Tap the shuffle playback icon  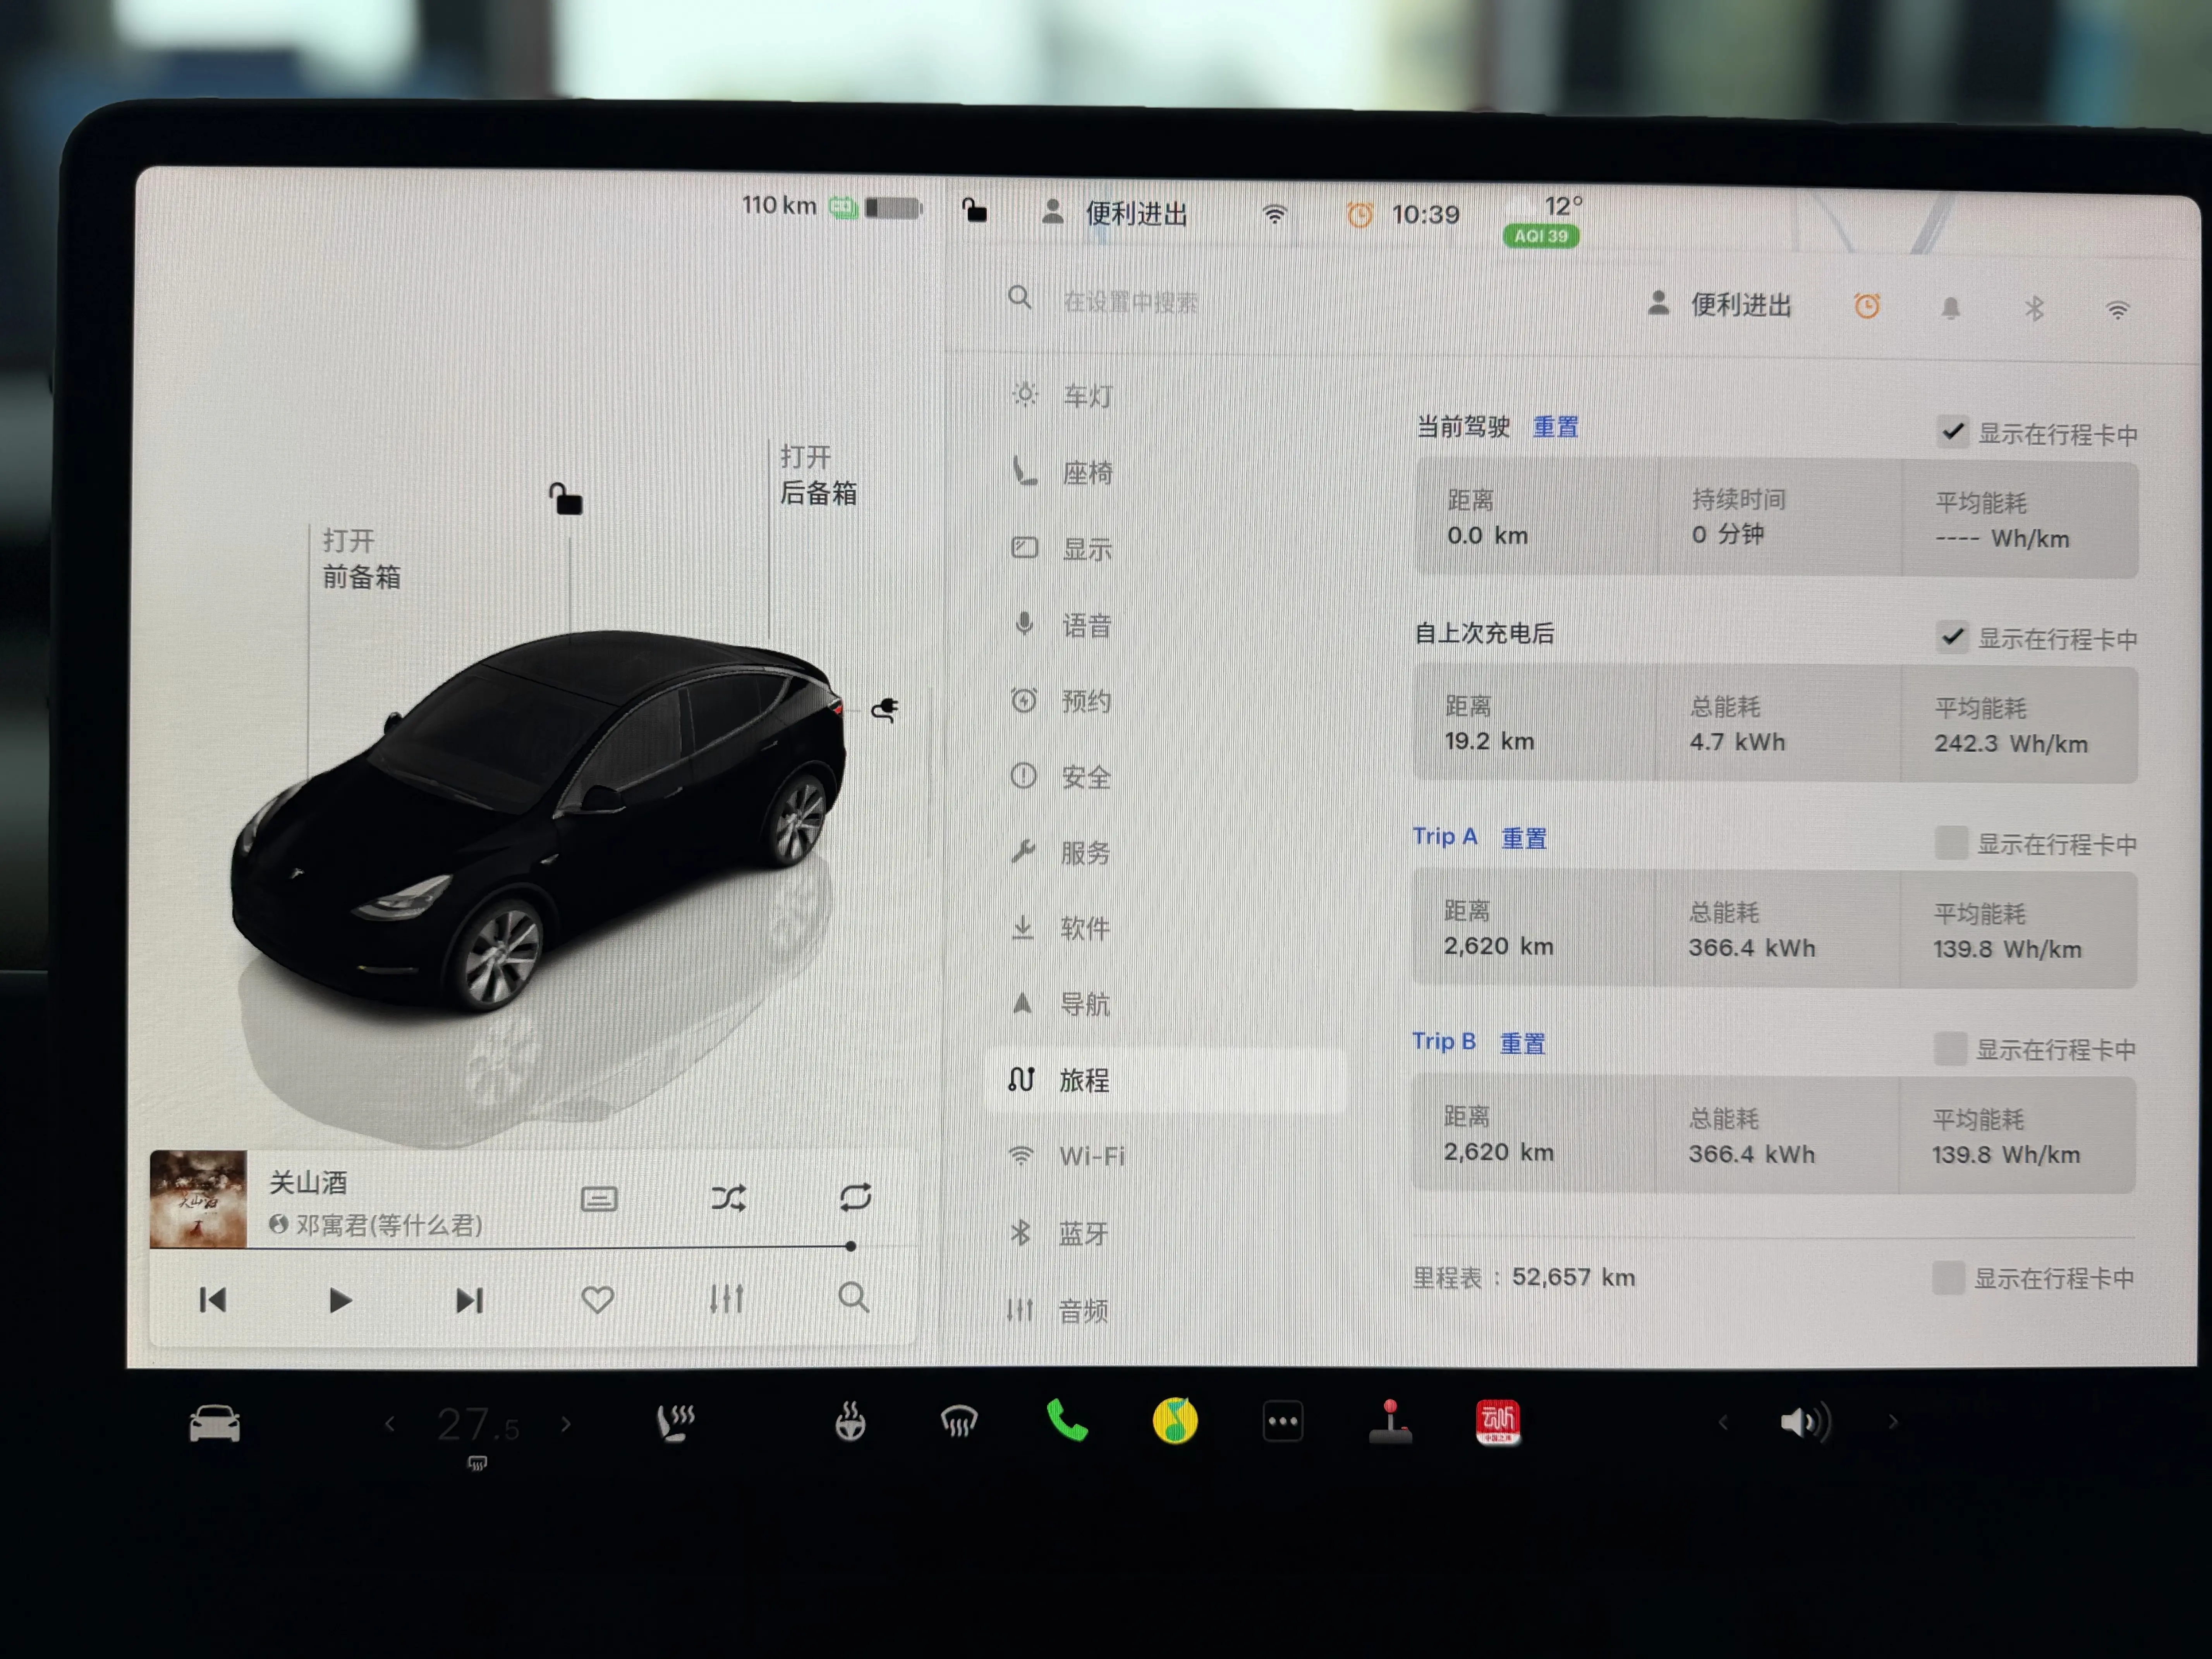click(x=728, y=1198)
